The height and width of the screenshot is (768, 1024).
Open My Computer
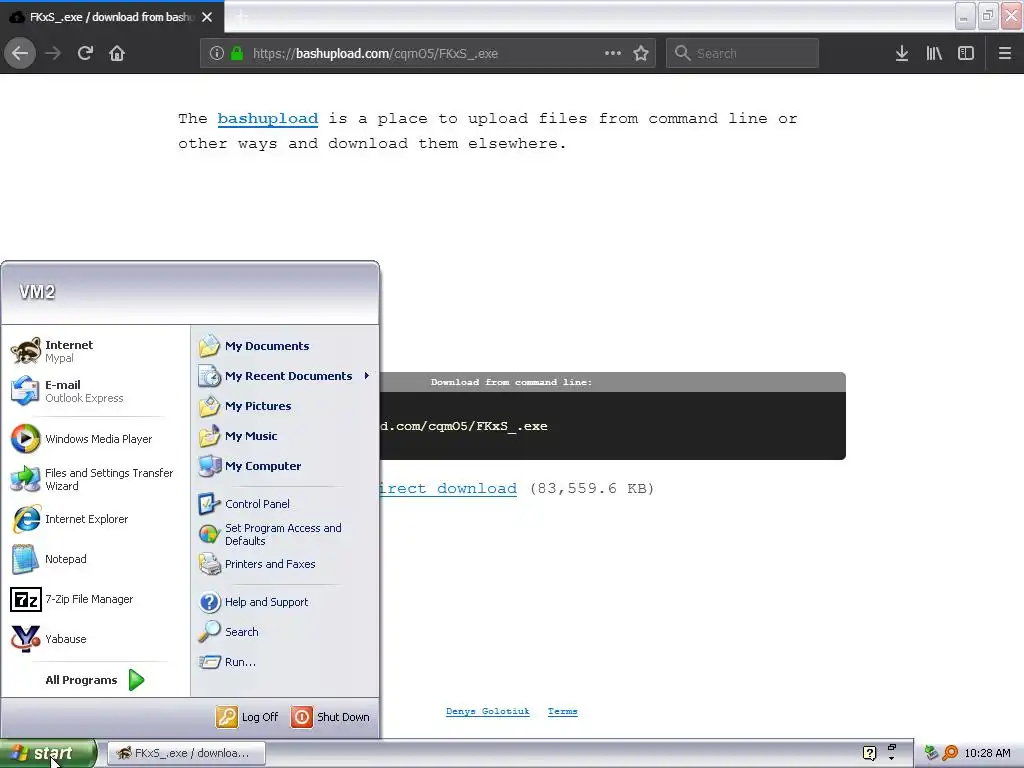(285, 466)
